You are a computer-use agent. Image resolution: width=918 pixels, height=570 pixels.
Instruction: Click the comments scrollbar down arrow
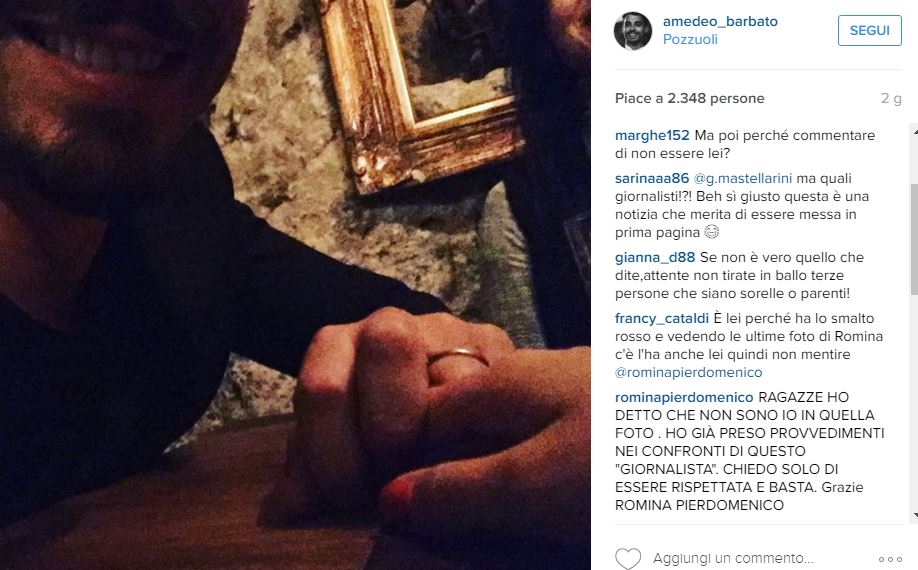pos(914,516)
